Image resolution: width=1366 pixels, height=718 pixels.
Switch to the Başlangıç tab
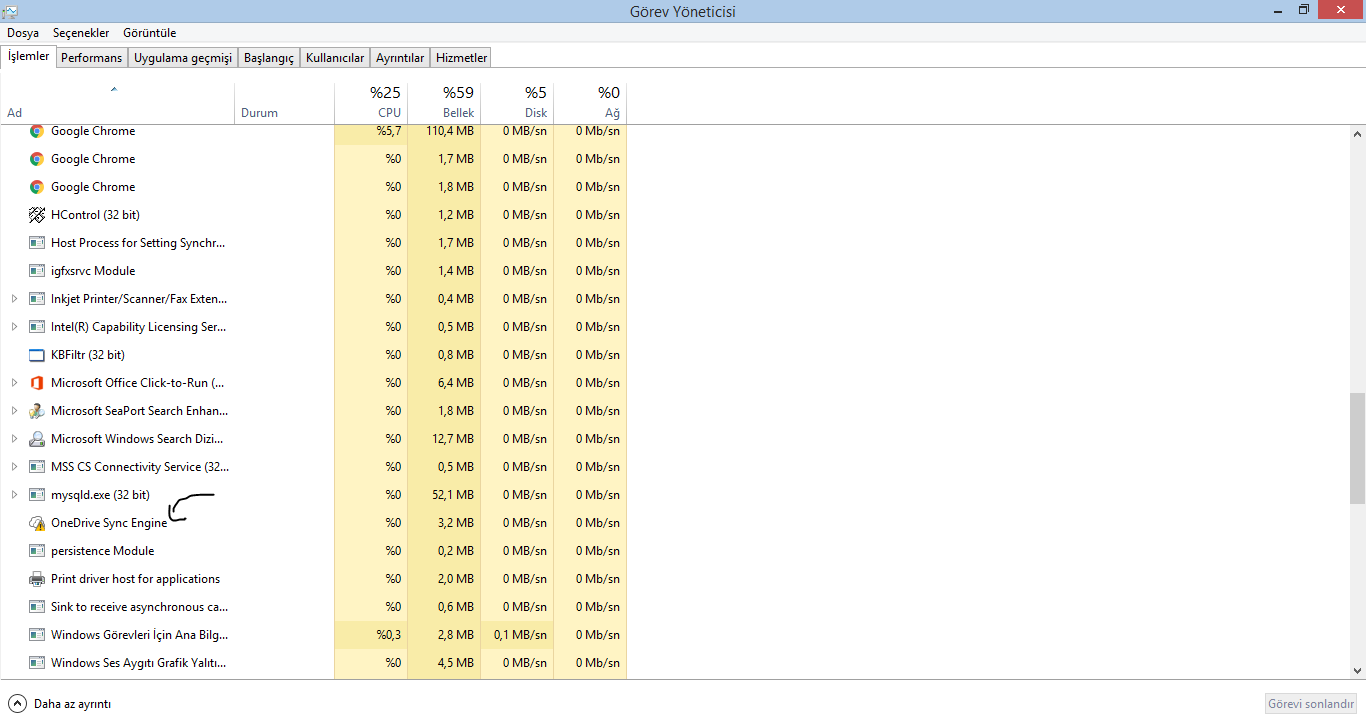coord(269,58)
